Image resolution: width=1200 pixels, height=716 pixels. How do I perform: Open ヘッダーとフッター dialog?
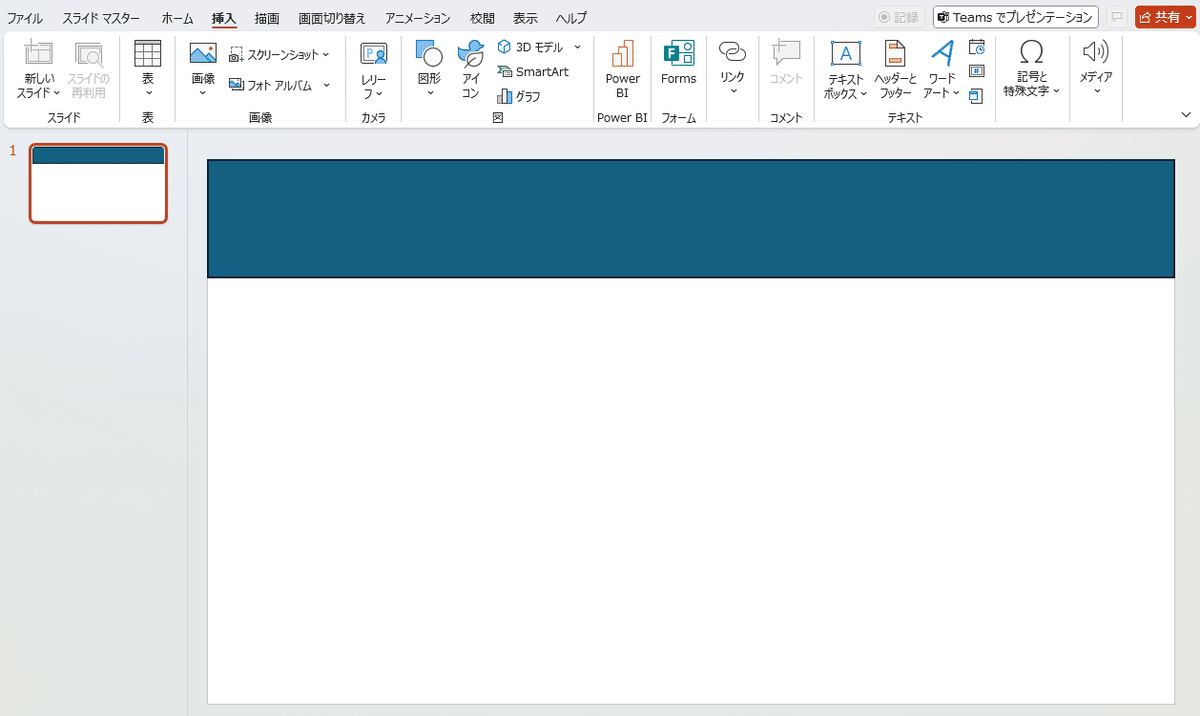click(x=895, y=70)
